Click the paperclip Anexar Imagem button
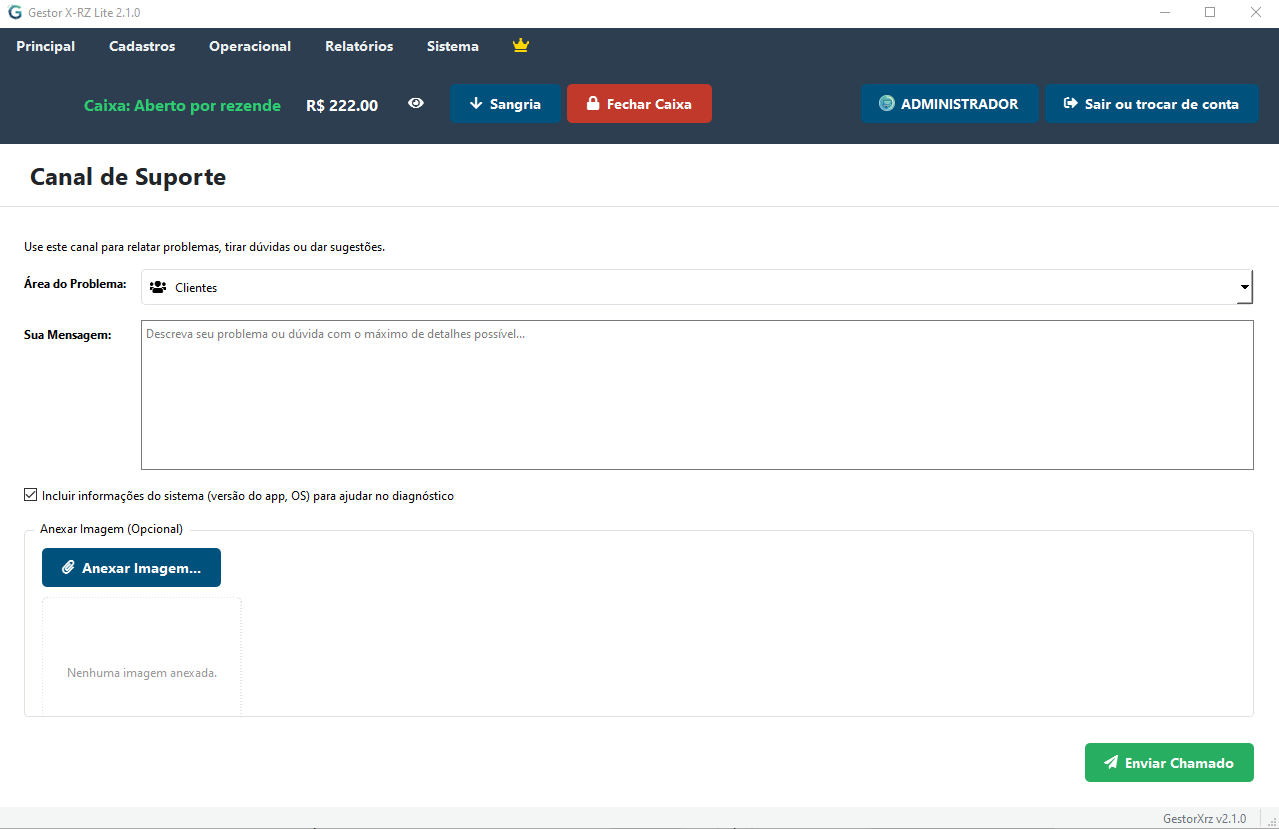1279x829 pixels. pos(131,568)
